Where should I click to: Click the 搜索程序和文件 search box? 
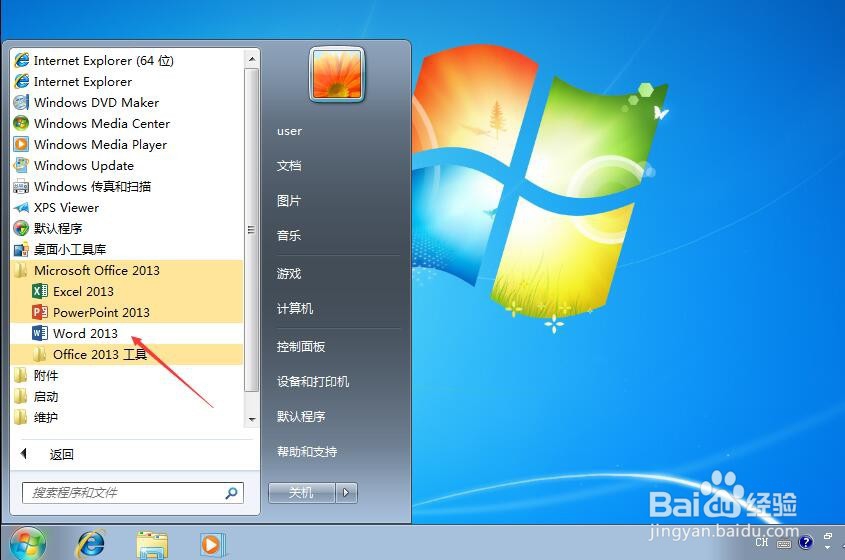pyautogui.click(x=133, y=493)
